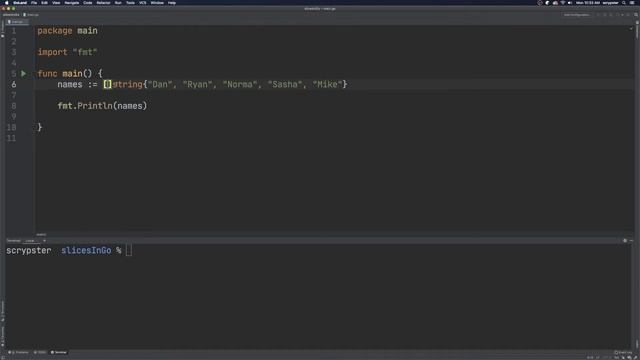Viewport: 640px width, 360px height.
Task: Click the scrypster user name in menu bar
Action: (611, 3)
